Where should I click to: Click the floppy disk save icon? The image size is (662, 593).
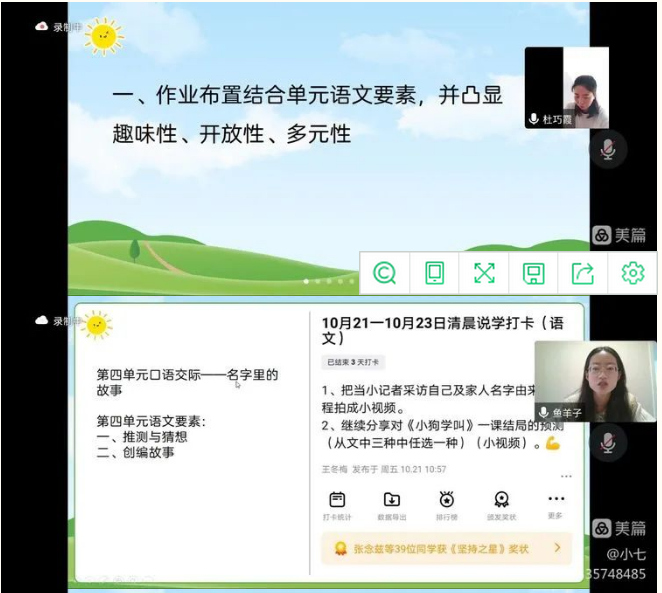pyautogui.click(x=533, y=273)
